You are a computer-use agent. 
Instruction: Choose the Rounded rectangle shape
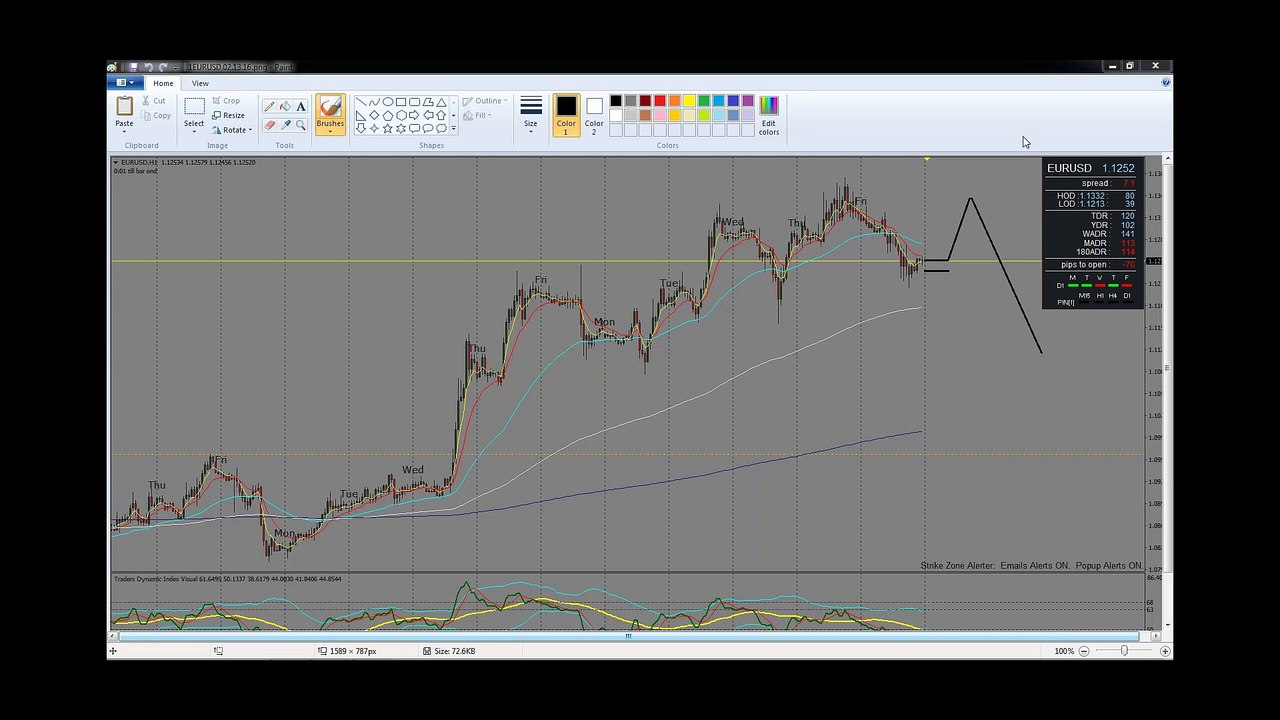click(414, 102)
